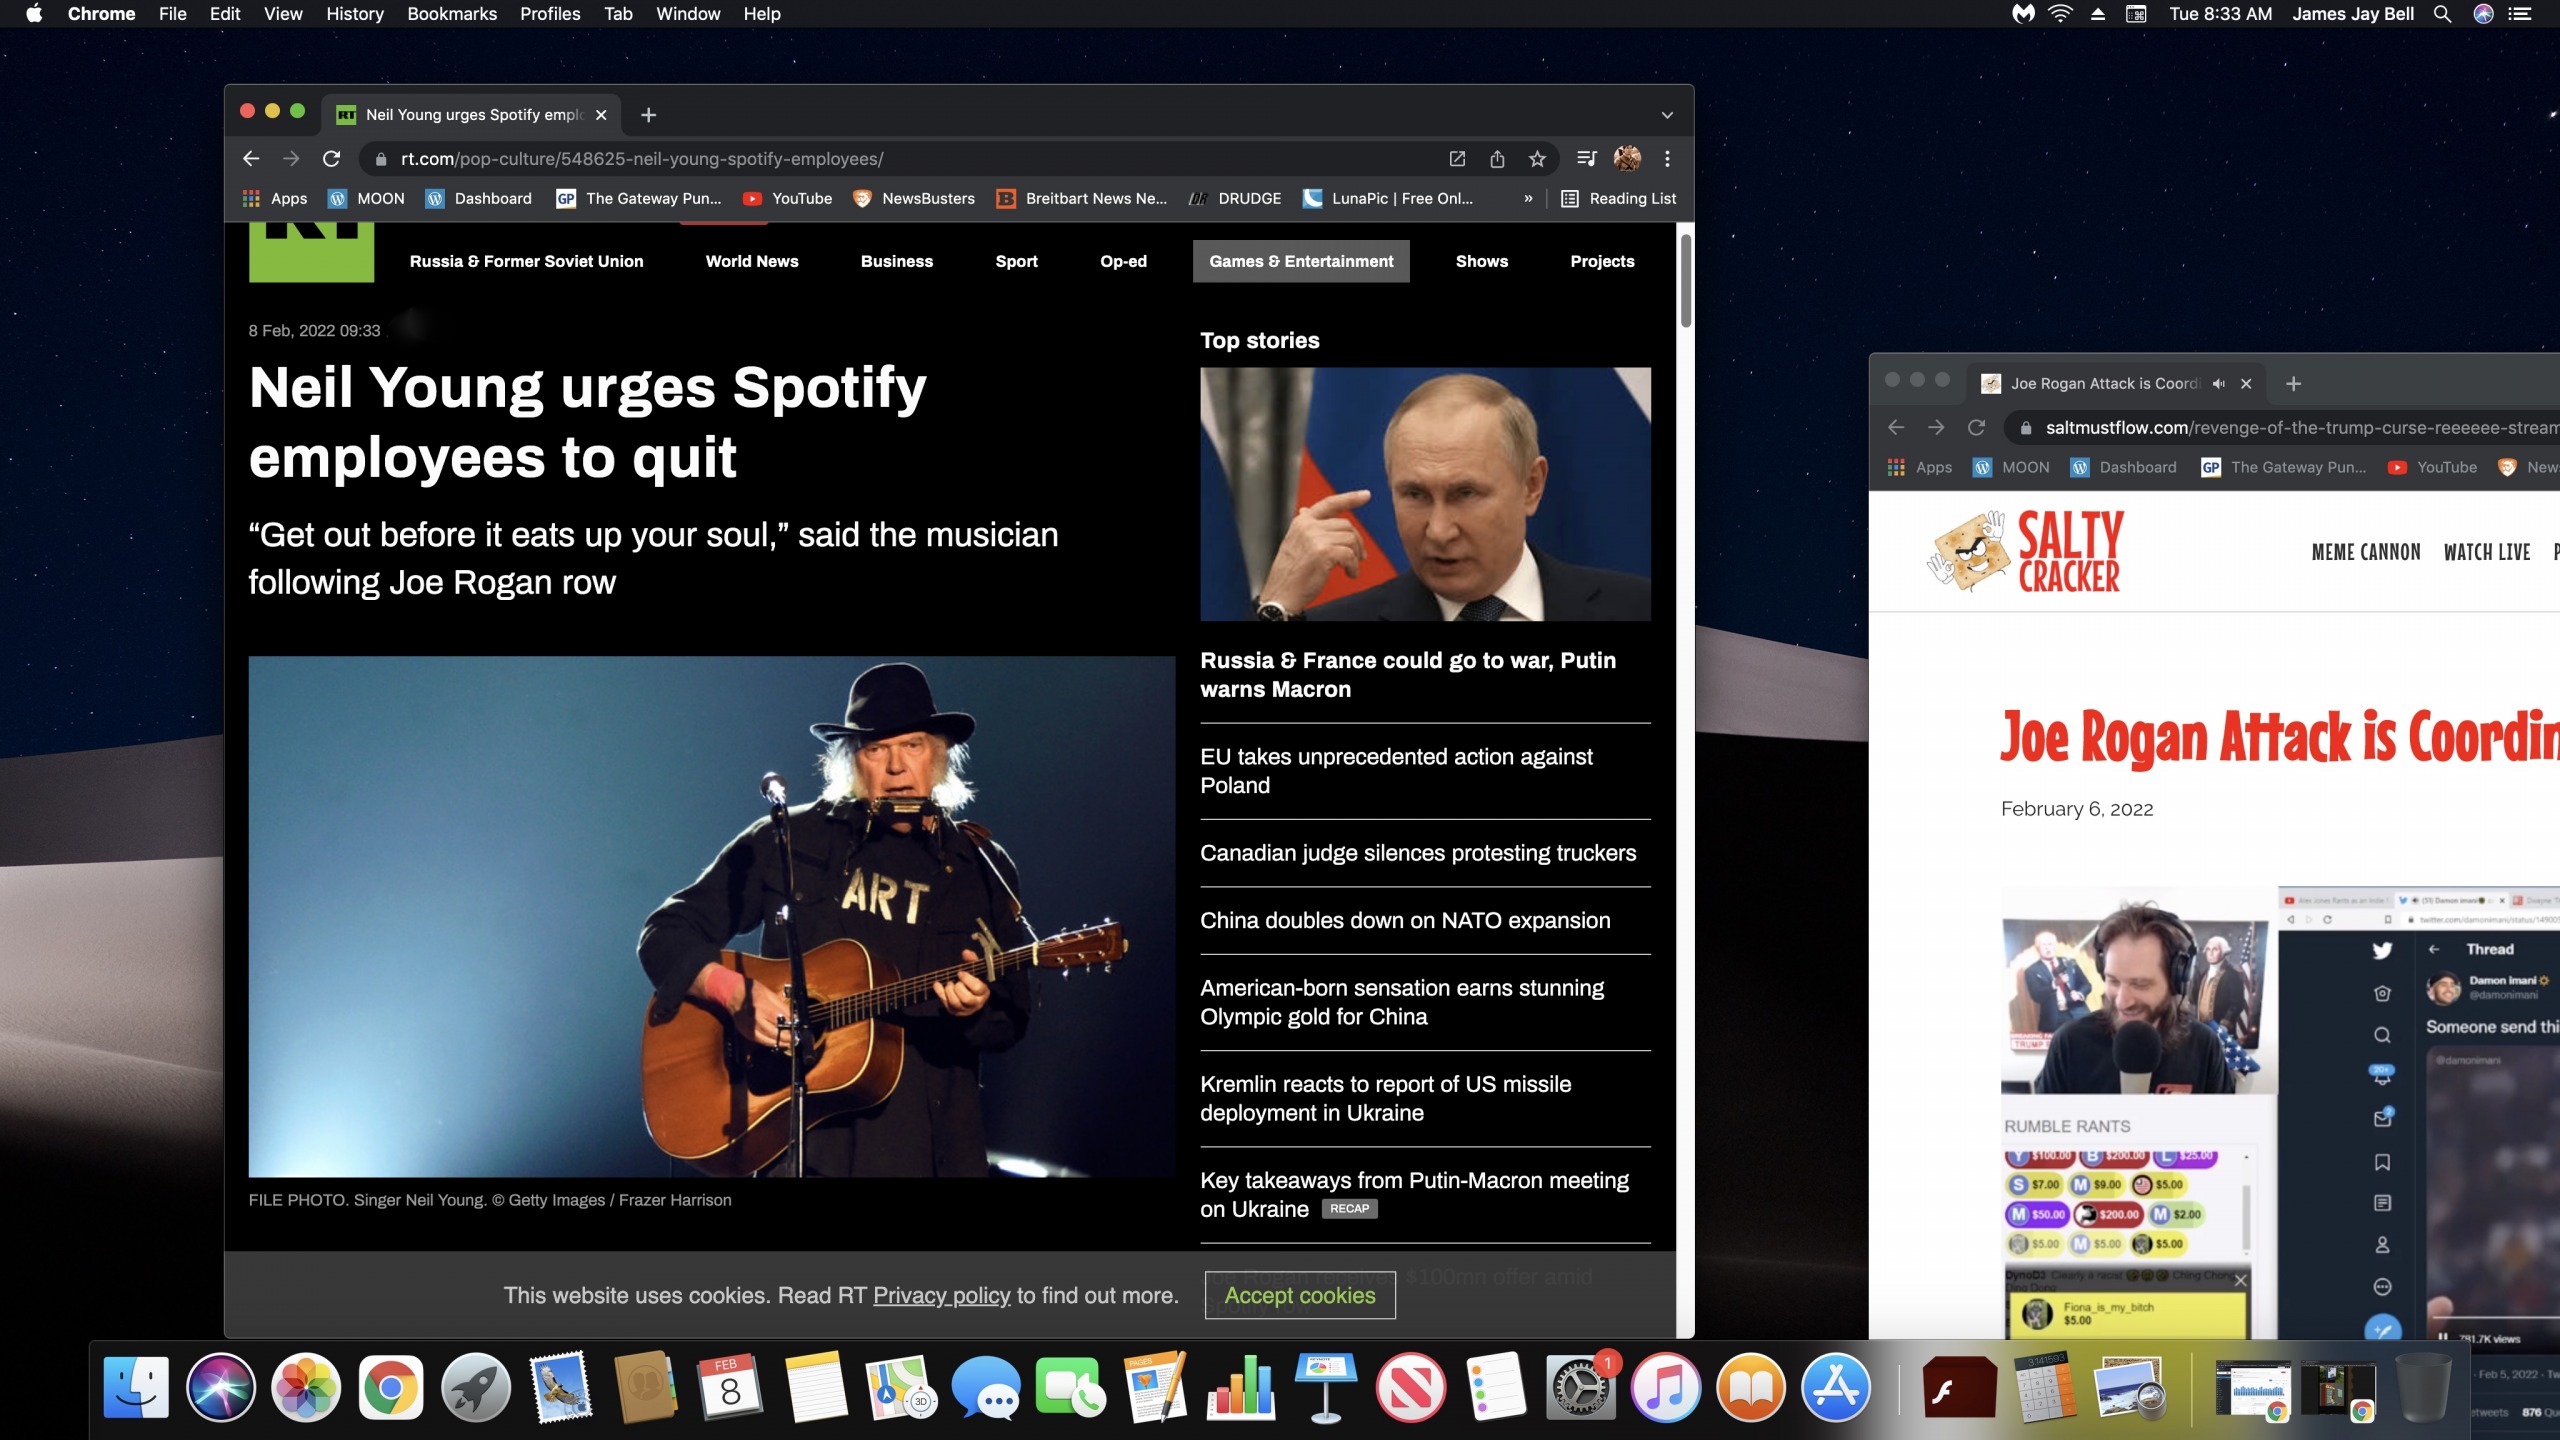Viewport: 2560px width, 1440px height.
Task: Expand hidden bookmarks with double chevron
Action: click(1528, 198)
